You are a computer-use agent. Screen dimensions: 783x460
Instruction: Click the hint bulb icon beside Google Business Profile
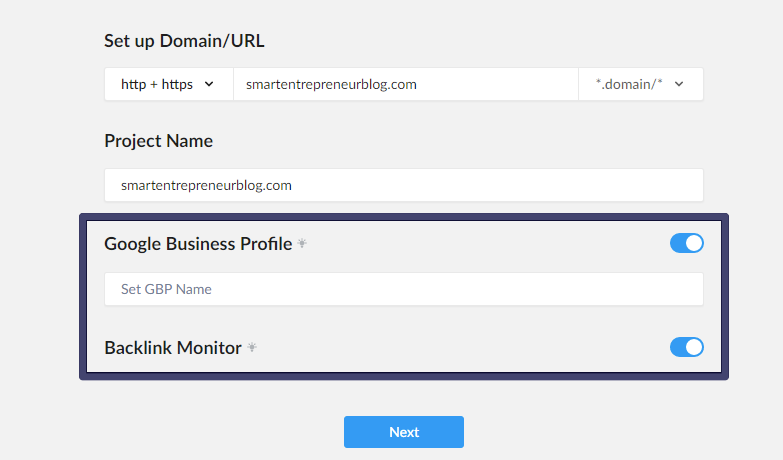[302, 243]
